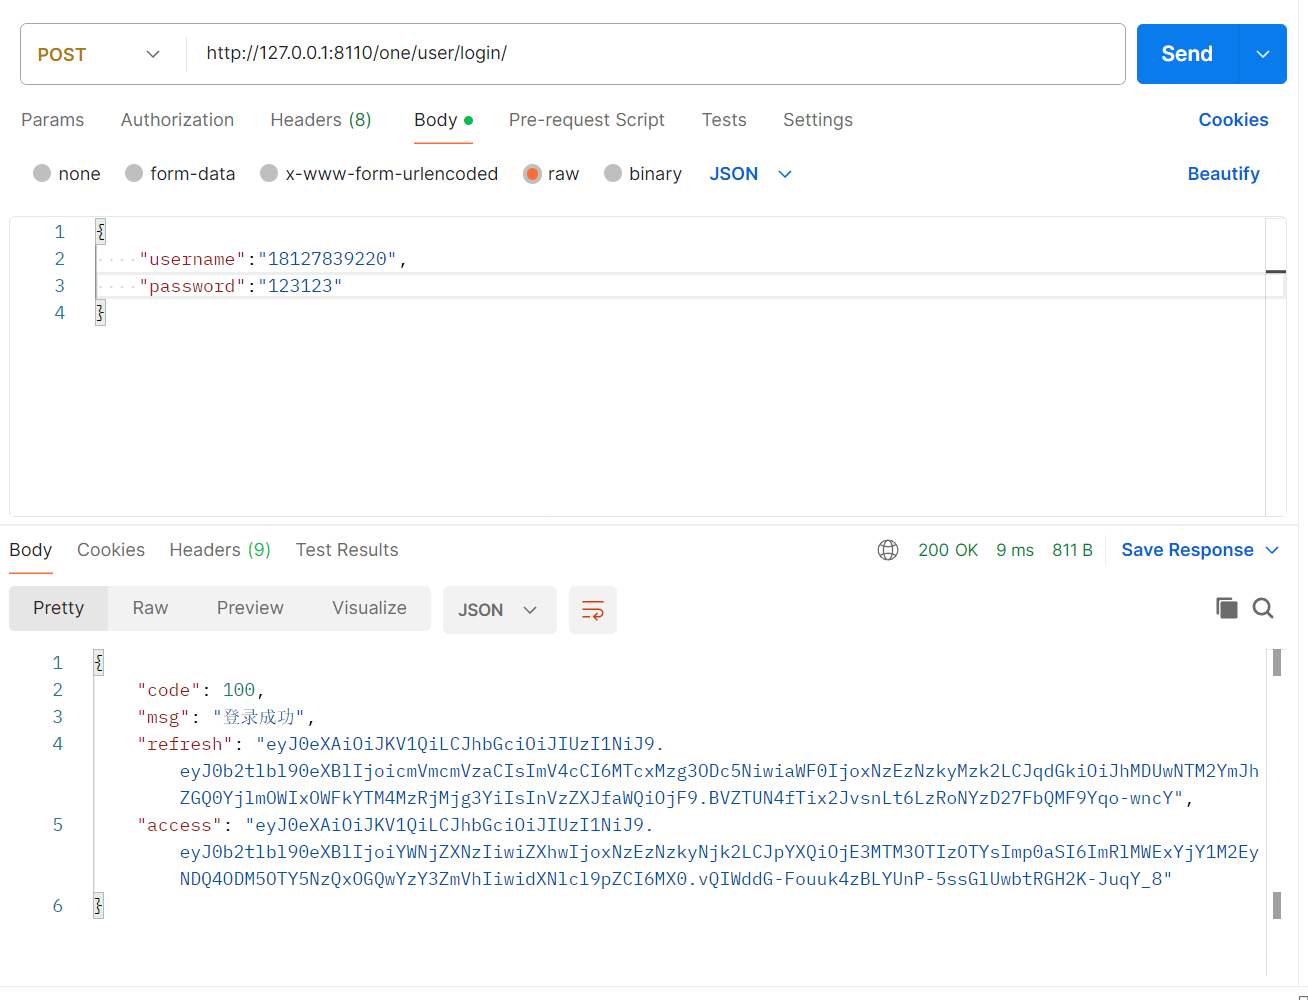The width and height of the screenshot is (1308, 1000).
Task: Click the password line in request body
Action: [x=240, y=286]
